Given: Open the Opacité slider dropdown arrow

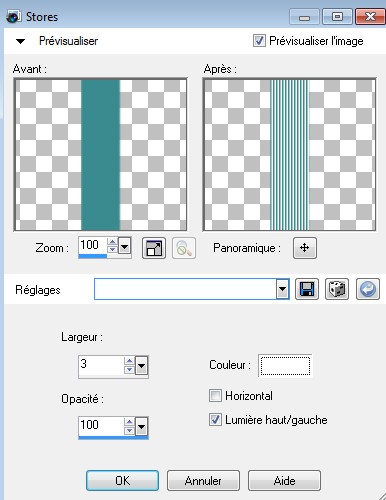Looking at the screenshot, I should 142,426.
